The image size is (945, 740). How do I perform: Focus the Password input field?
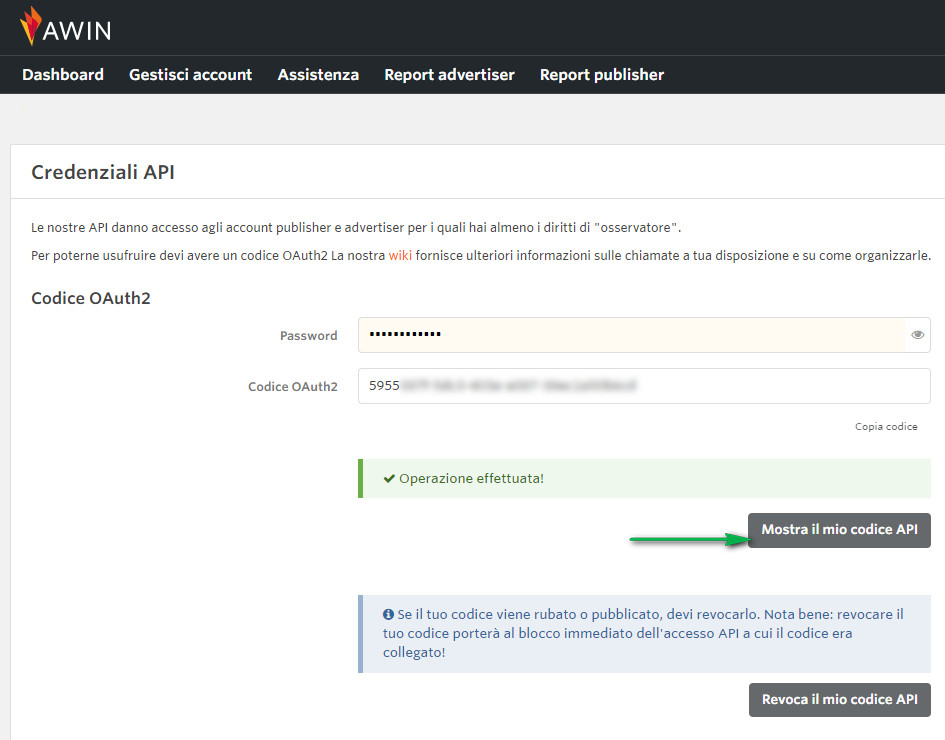pos(630,335)
